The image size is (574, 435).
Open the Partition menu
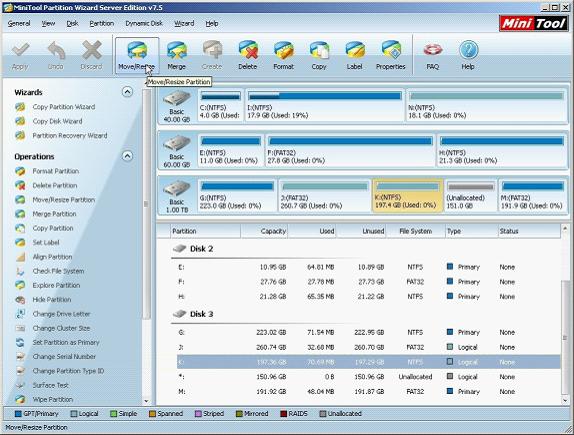[101, 23]
